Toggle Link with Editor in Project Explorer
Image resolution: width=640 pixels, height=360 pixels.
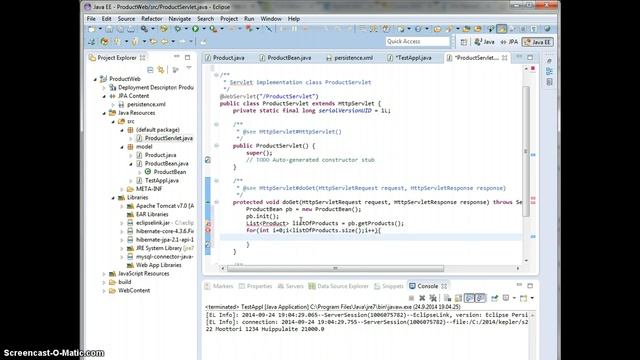[161, 70]
